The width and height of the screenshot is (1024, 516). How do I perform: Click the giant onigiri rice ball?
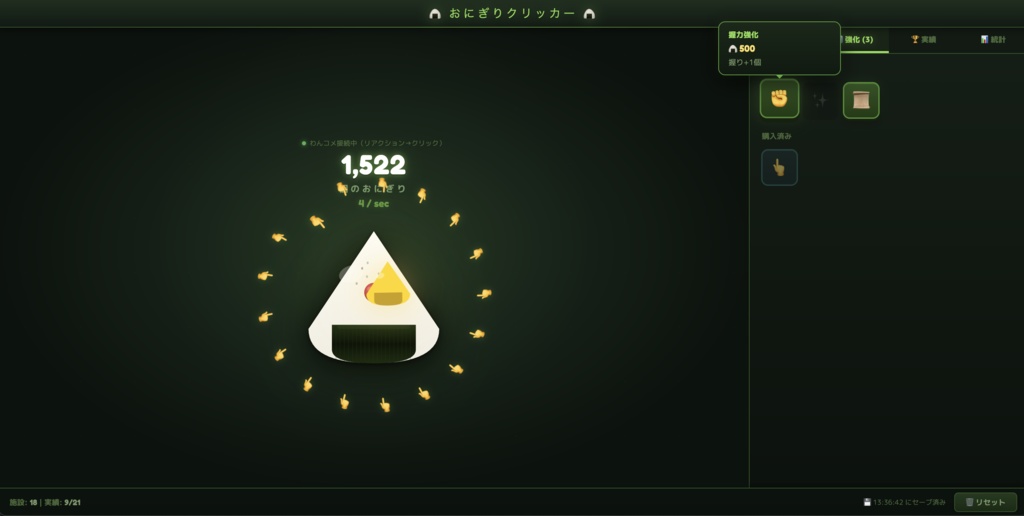pyautogui.click(x=374, y=298)
